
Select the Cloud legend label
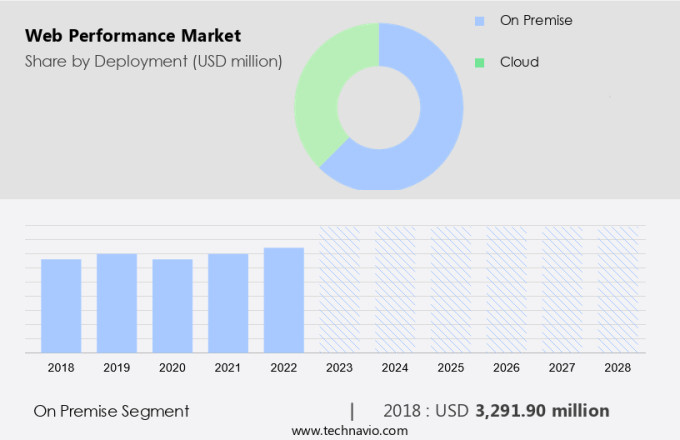coord(519,62)
